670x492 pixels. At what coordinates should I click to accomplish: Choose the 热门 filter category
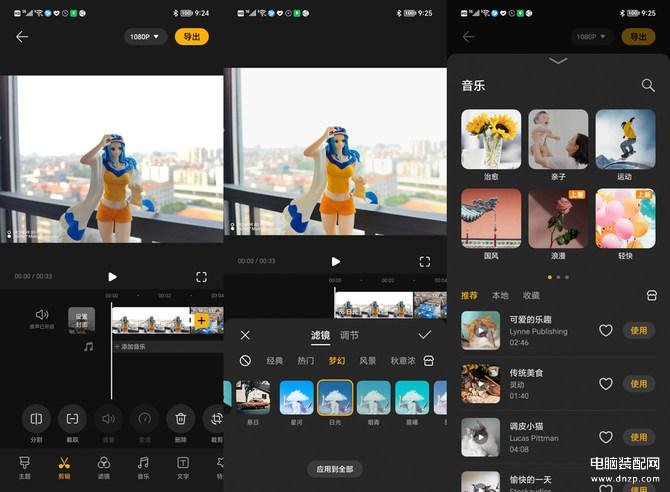tap(306, 361)
